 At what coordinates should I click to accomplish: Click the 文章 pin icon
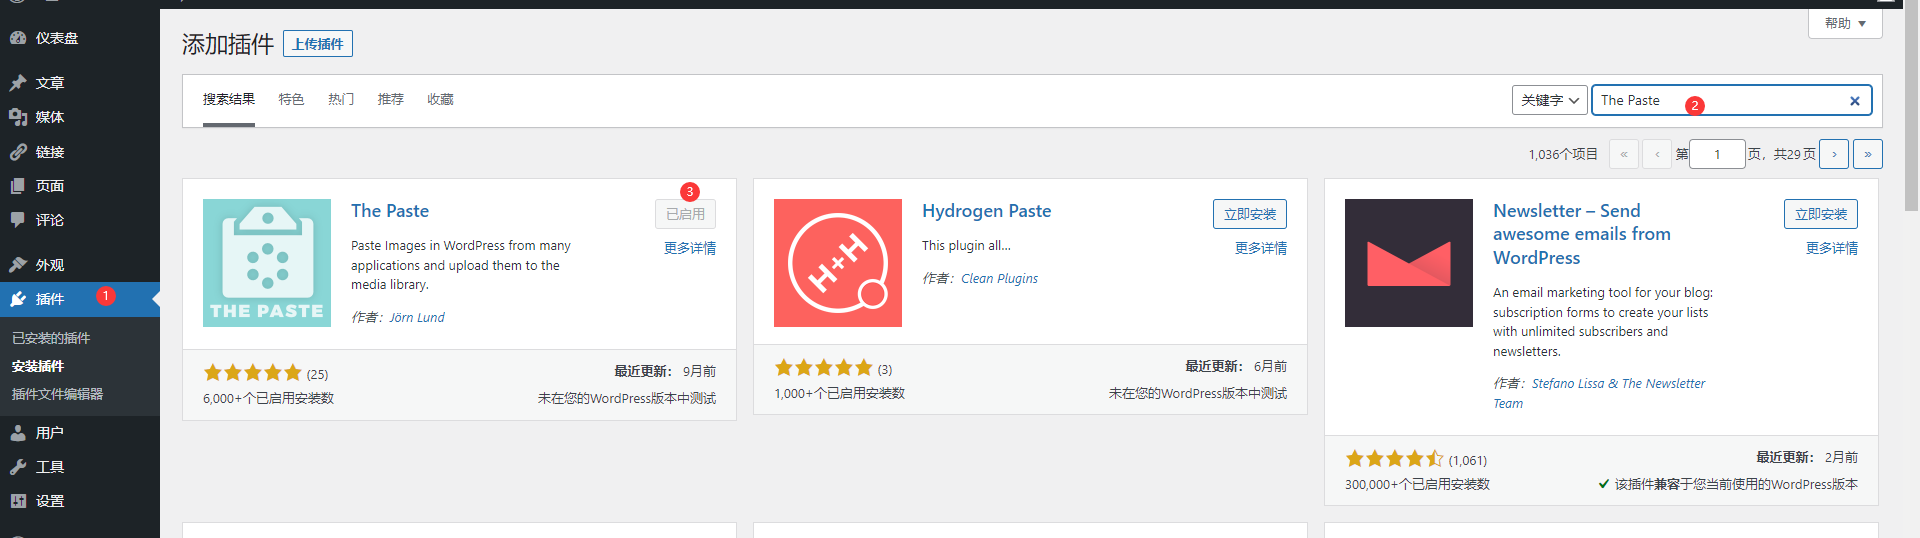pos(18,83)
